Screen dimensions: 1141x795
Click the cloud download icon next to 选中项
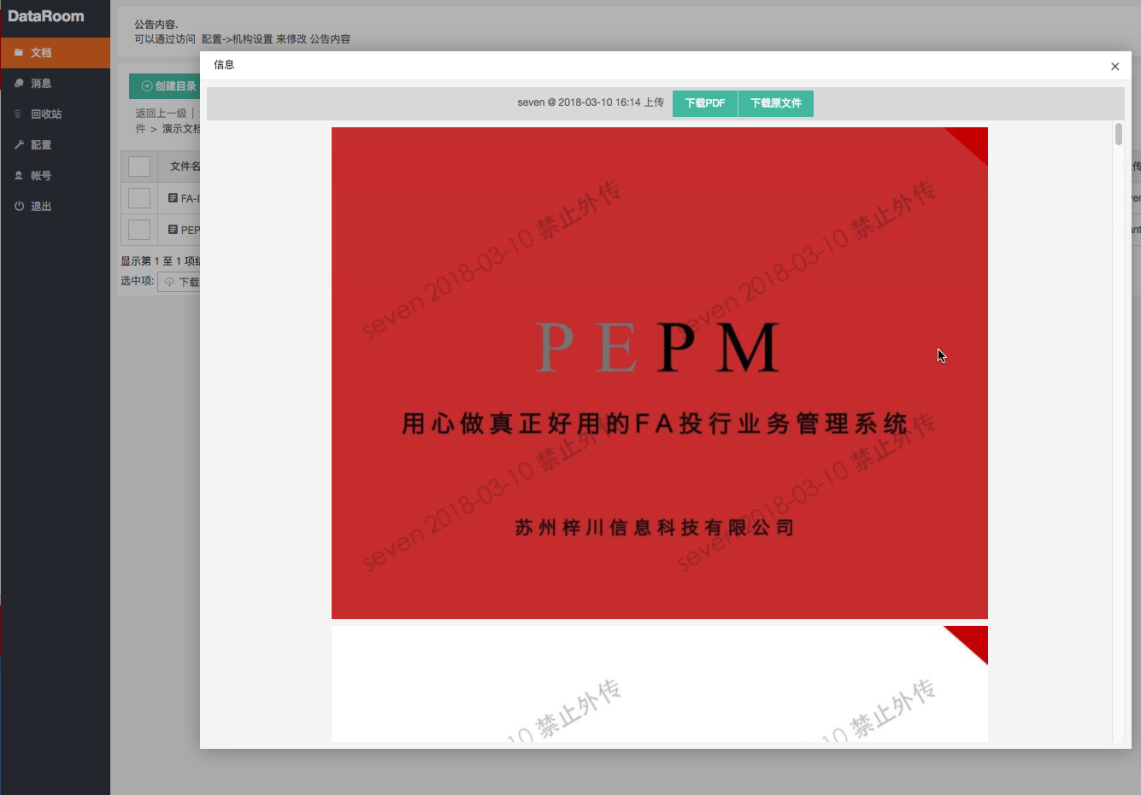coord(170,281)
